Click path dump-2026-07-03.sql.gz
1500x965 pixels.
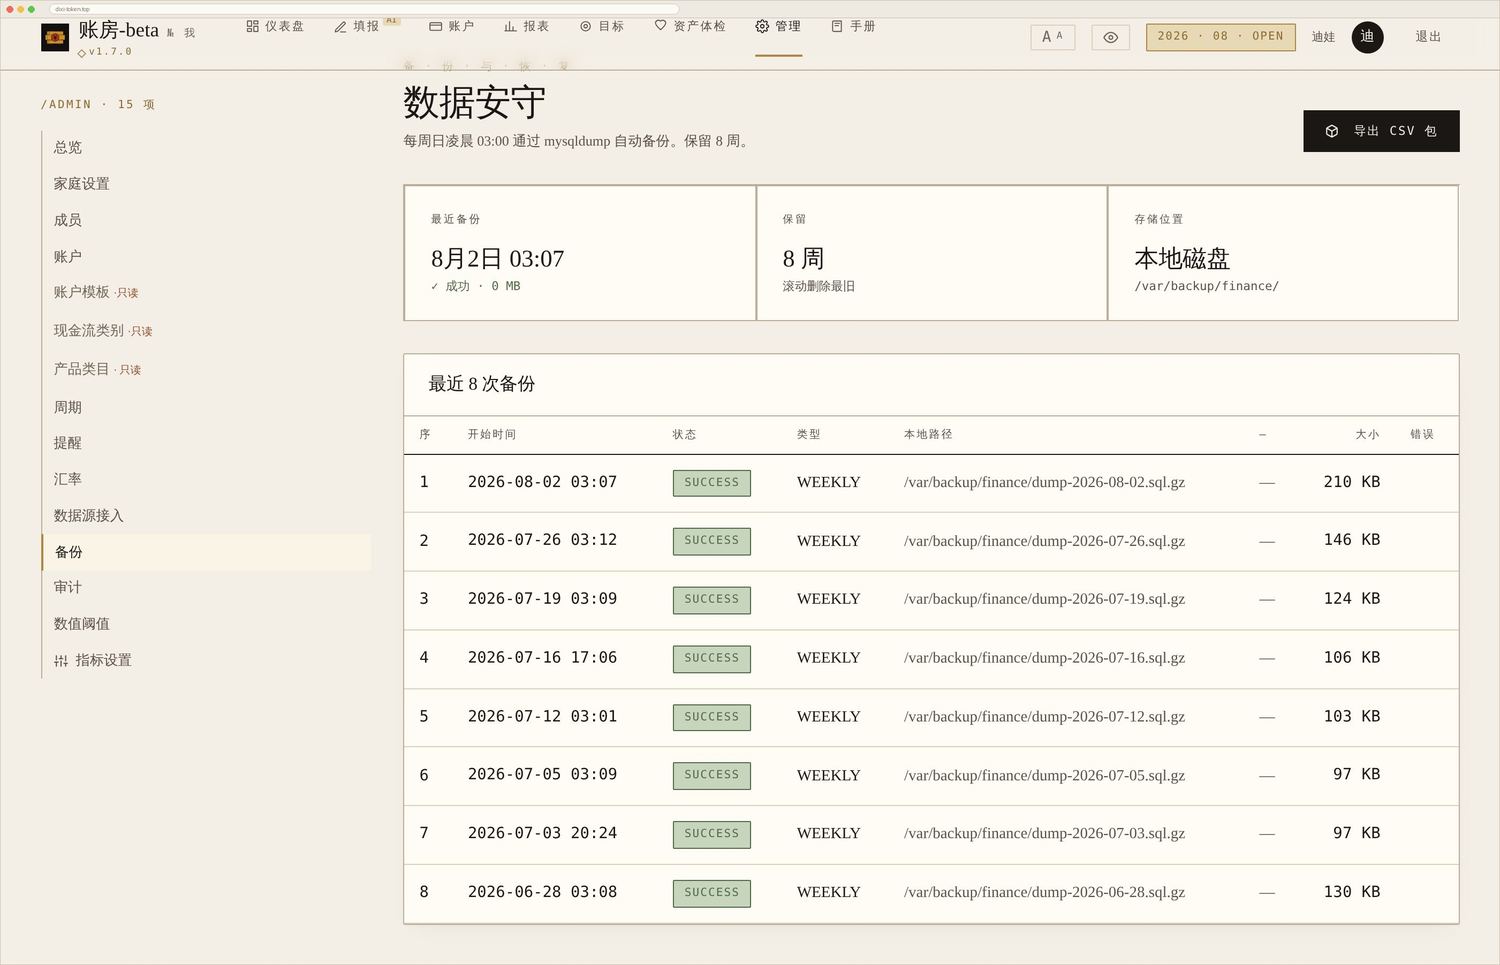click(x=1044, y=833)
